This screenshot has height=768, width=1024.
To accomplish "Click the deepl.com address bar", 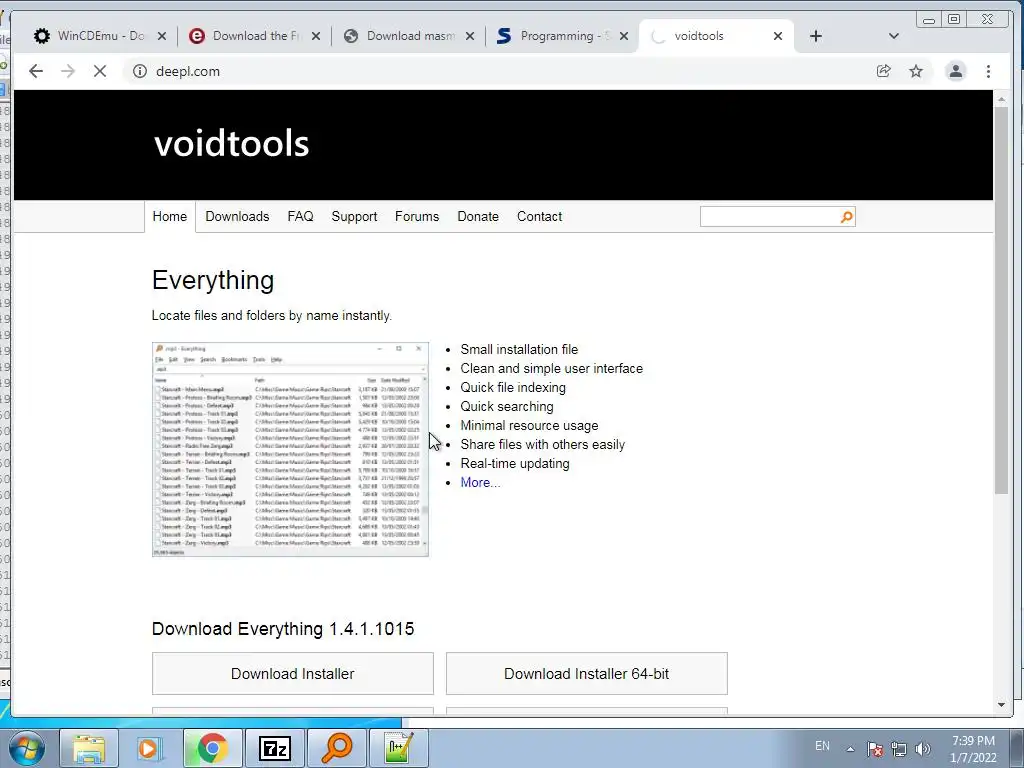I will (496, 71).
